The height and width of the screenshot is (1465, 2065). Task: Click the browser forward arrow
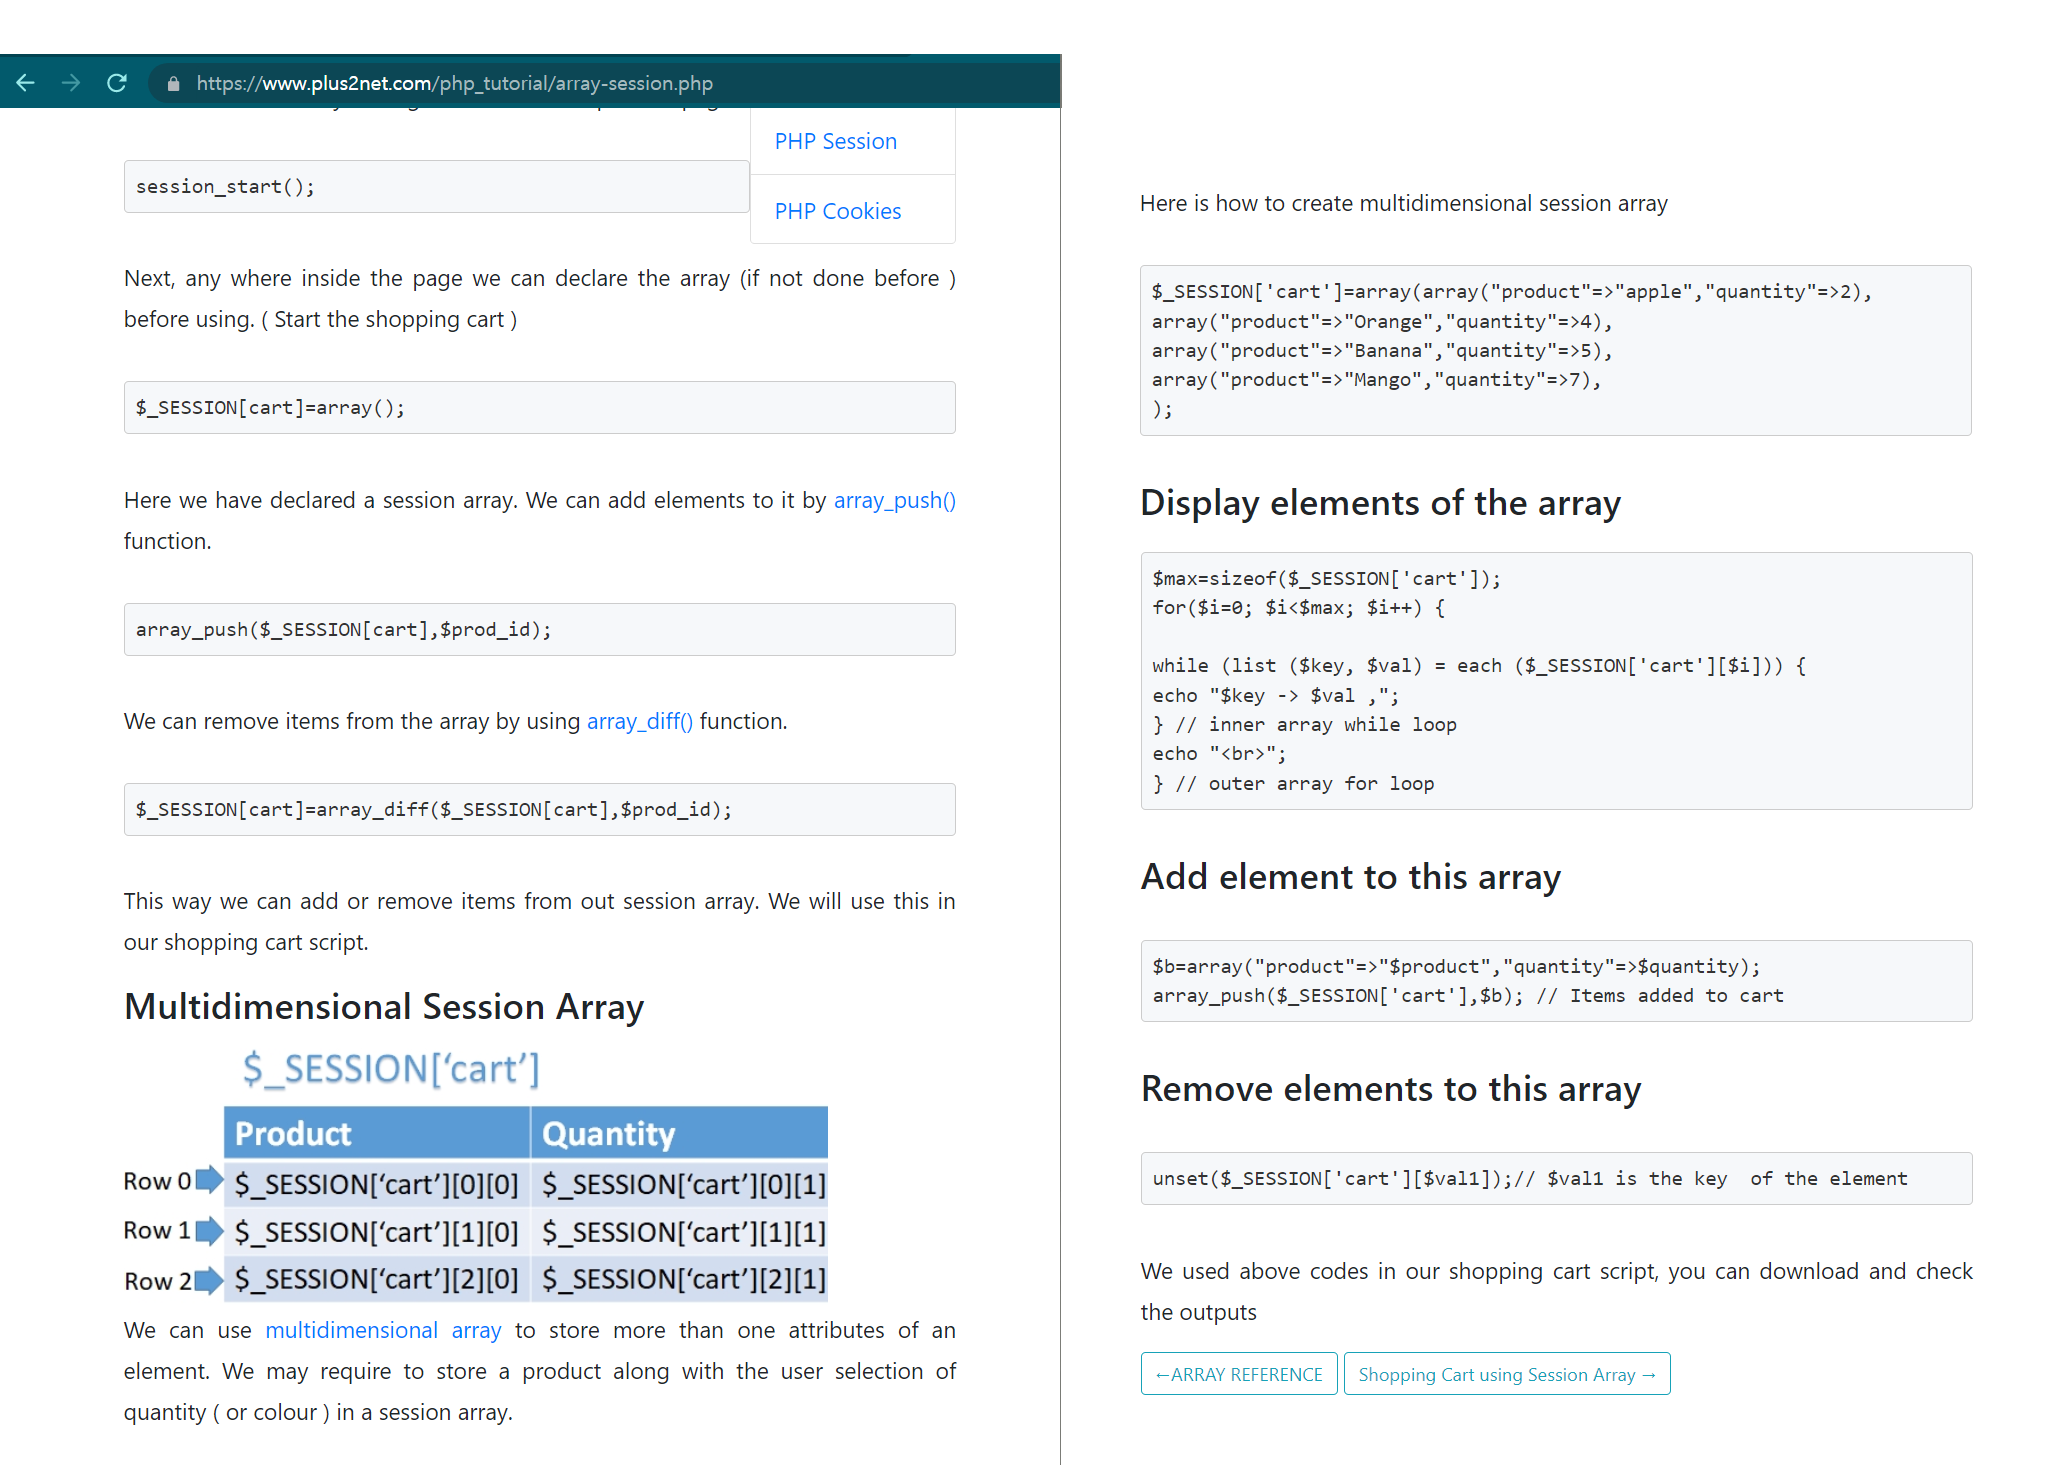pos(71,83)
